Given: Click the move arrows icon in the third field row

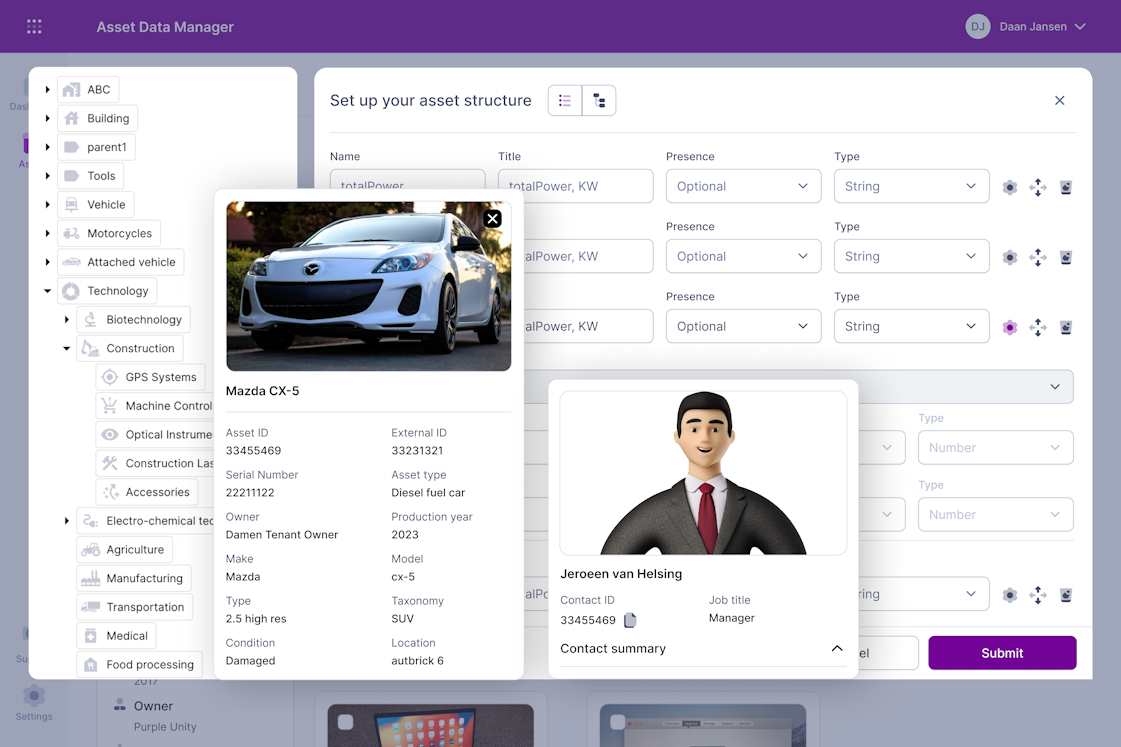Looking at the screenshot, I should [x=1038, y=327].
